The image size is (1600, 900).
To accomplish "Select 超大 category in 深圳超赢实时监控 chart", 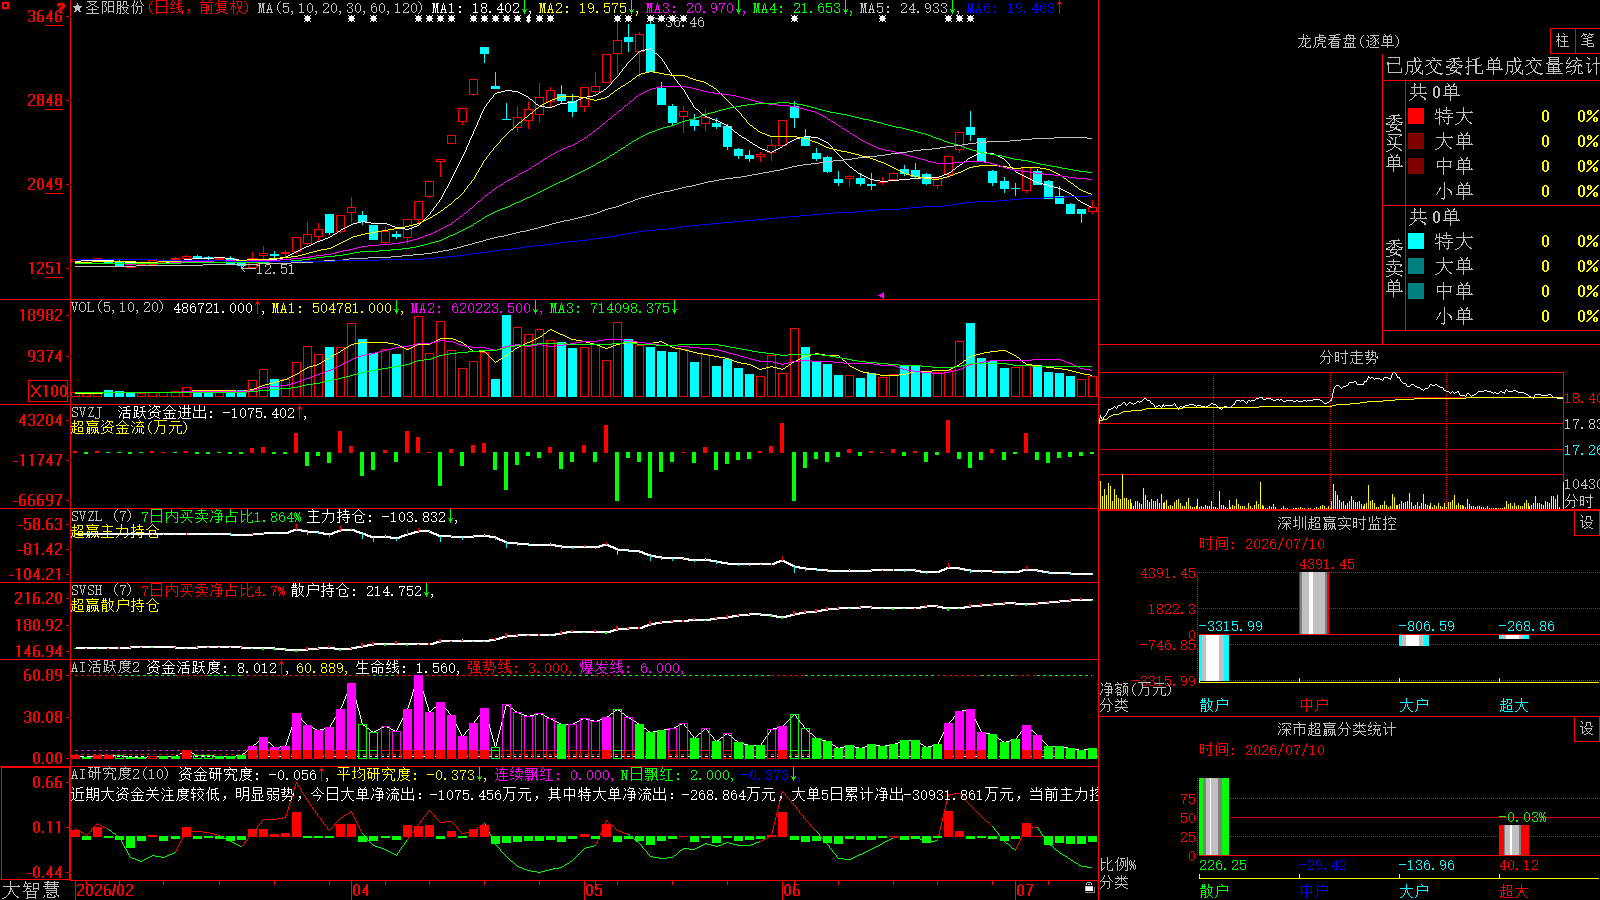I will (x=1514, y=705).
